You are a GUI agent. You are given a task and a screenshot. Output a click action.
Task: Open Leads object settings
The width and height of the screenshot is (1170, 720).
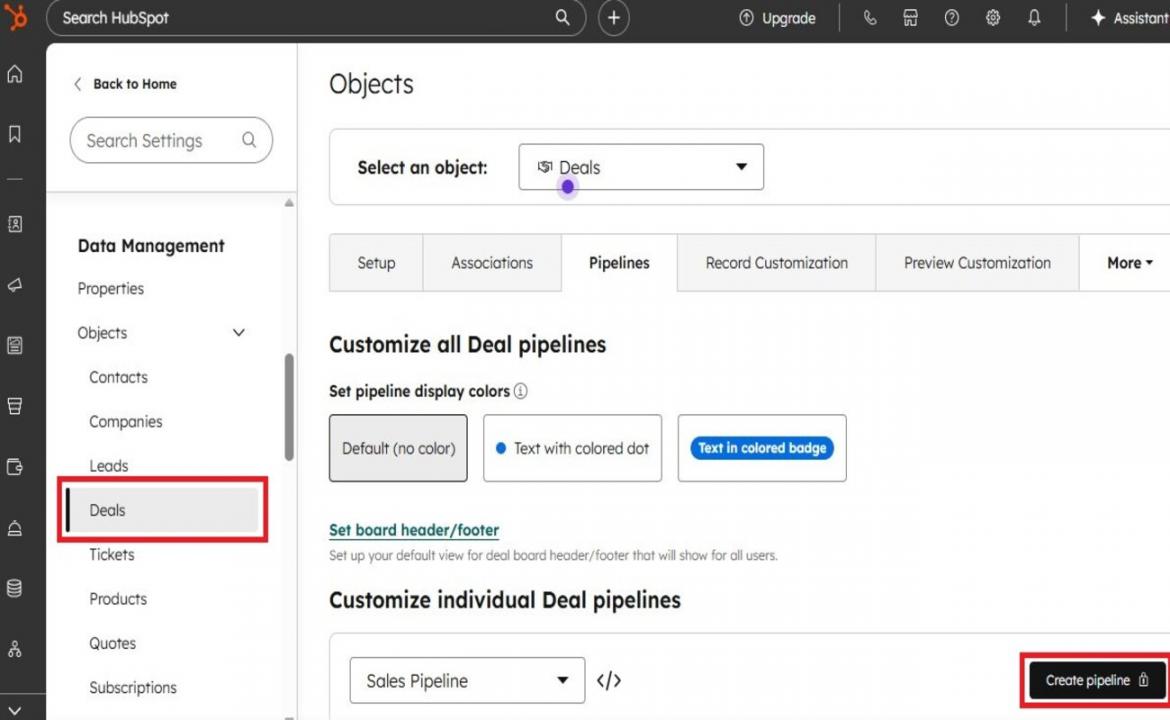pyautogui.click(x=109, y=466)
